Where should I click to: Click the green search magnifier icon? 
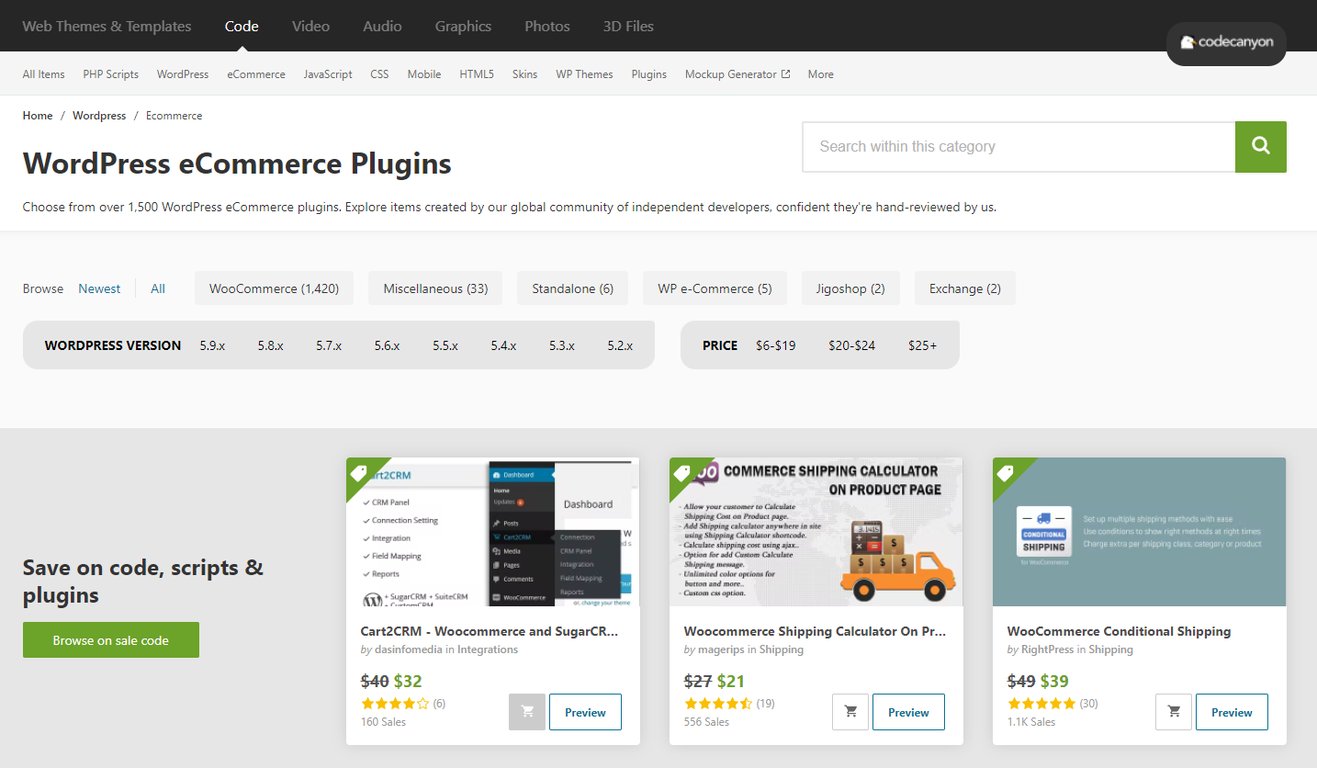point(1260,146)
